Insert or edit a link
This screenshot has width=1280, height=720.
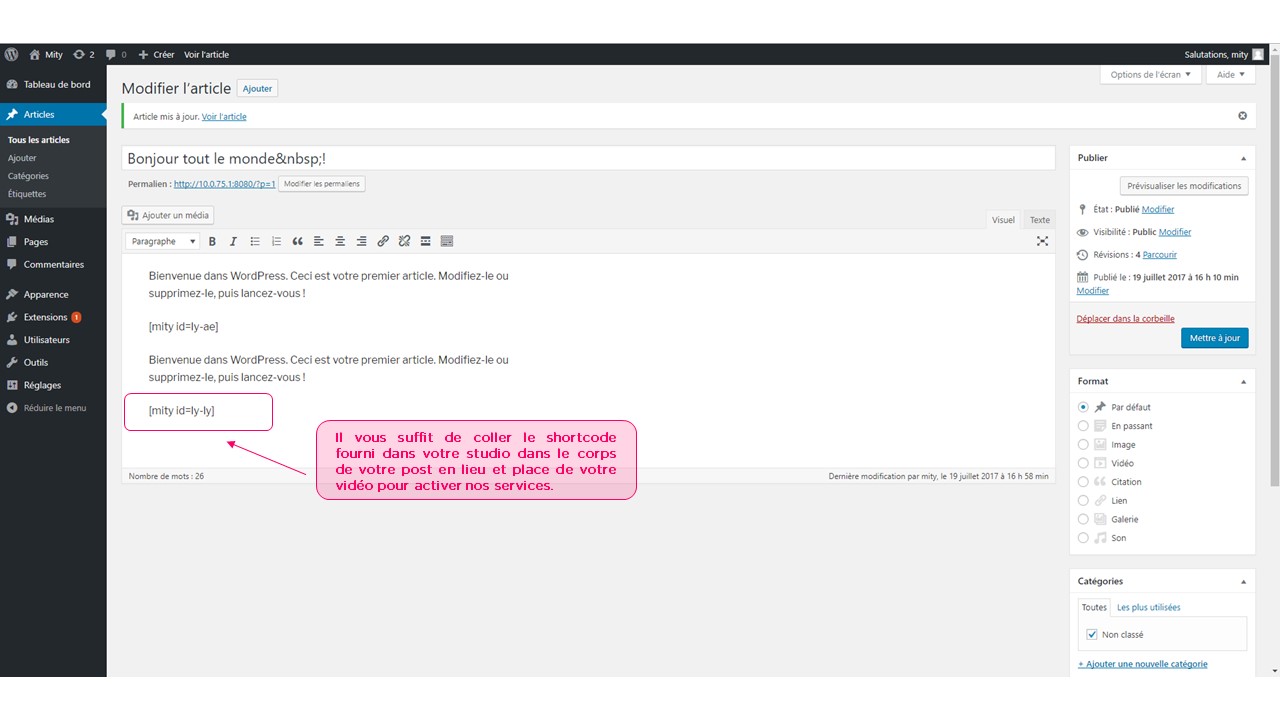click(x=383, y=241)
